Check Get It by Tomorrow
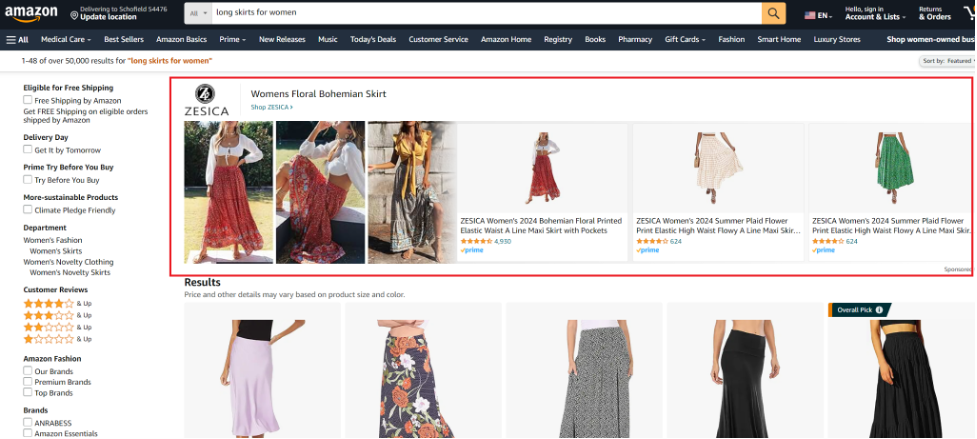Image resolution: width=977 pixels, height=439 pixels. (27, 149)
